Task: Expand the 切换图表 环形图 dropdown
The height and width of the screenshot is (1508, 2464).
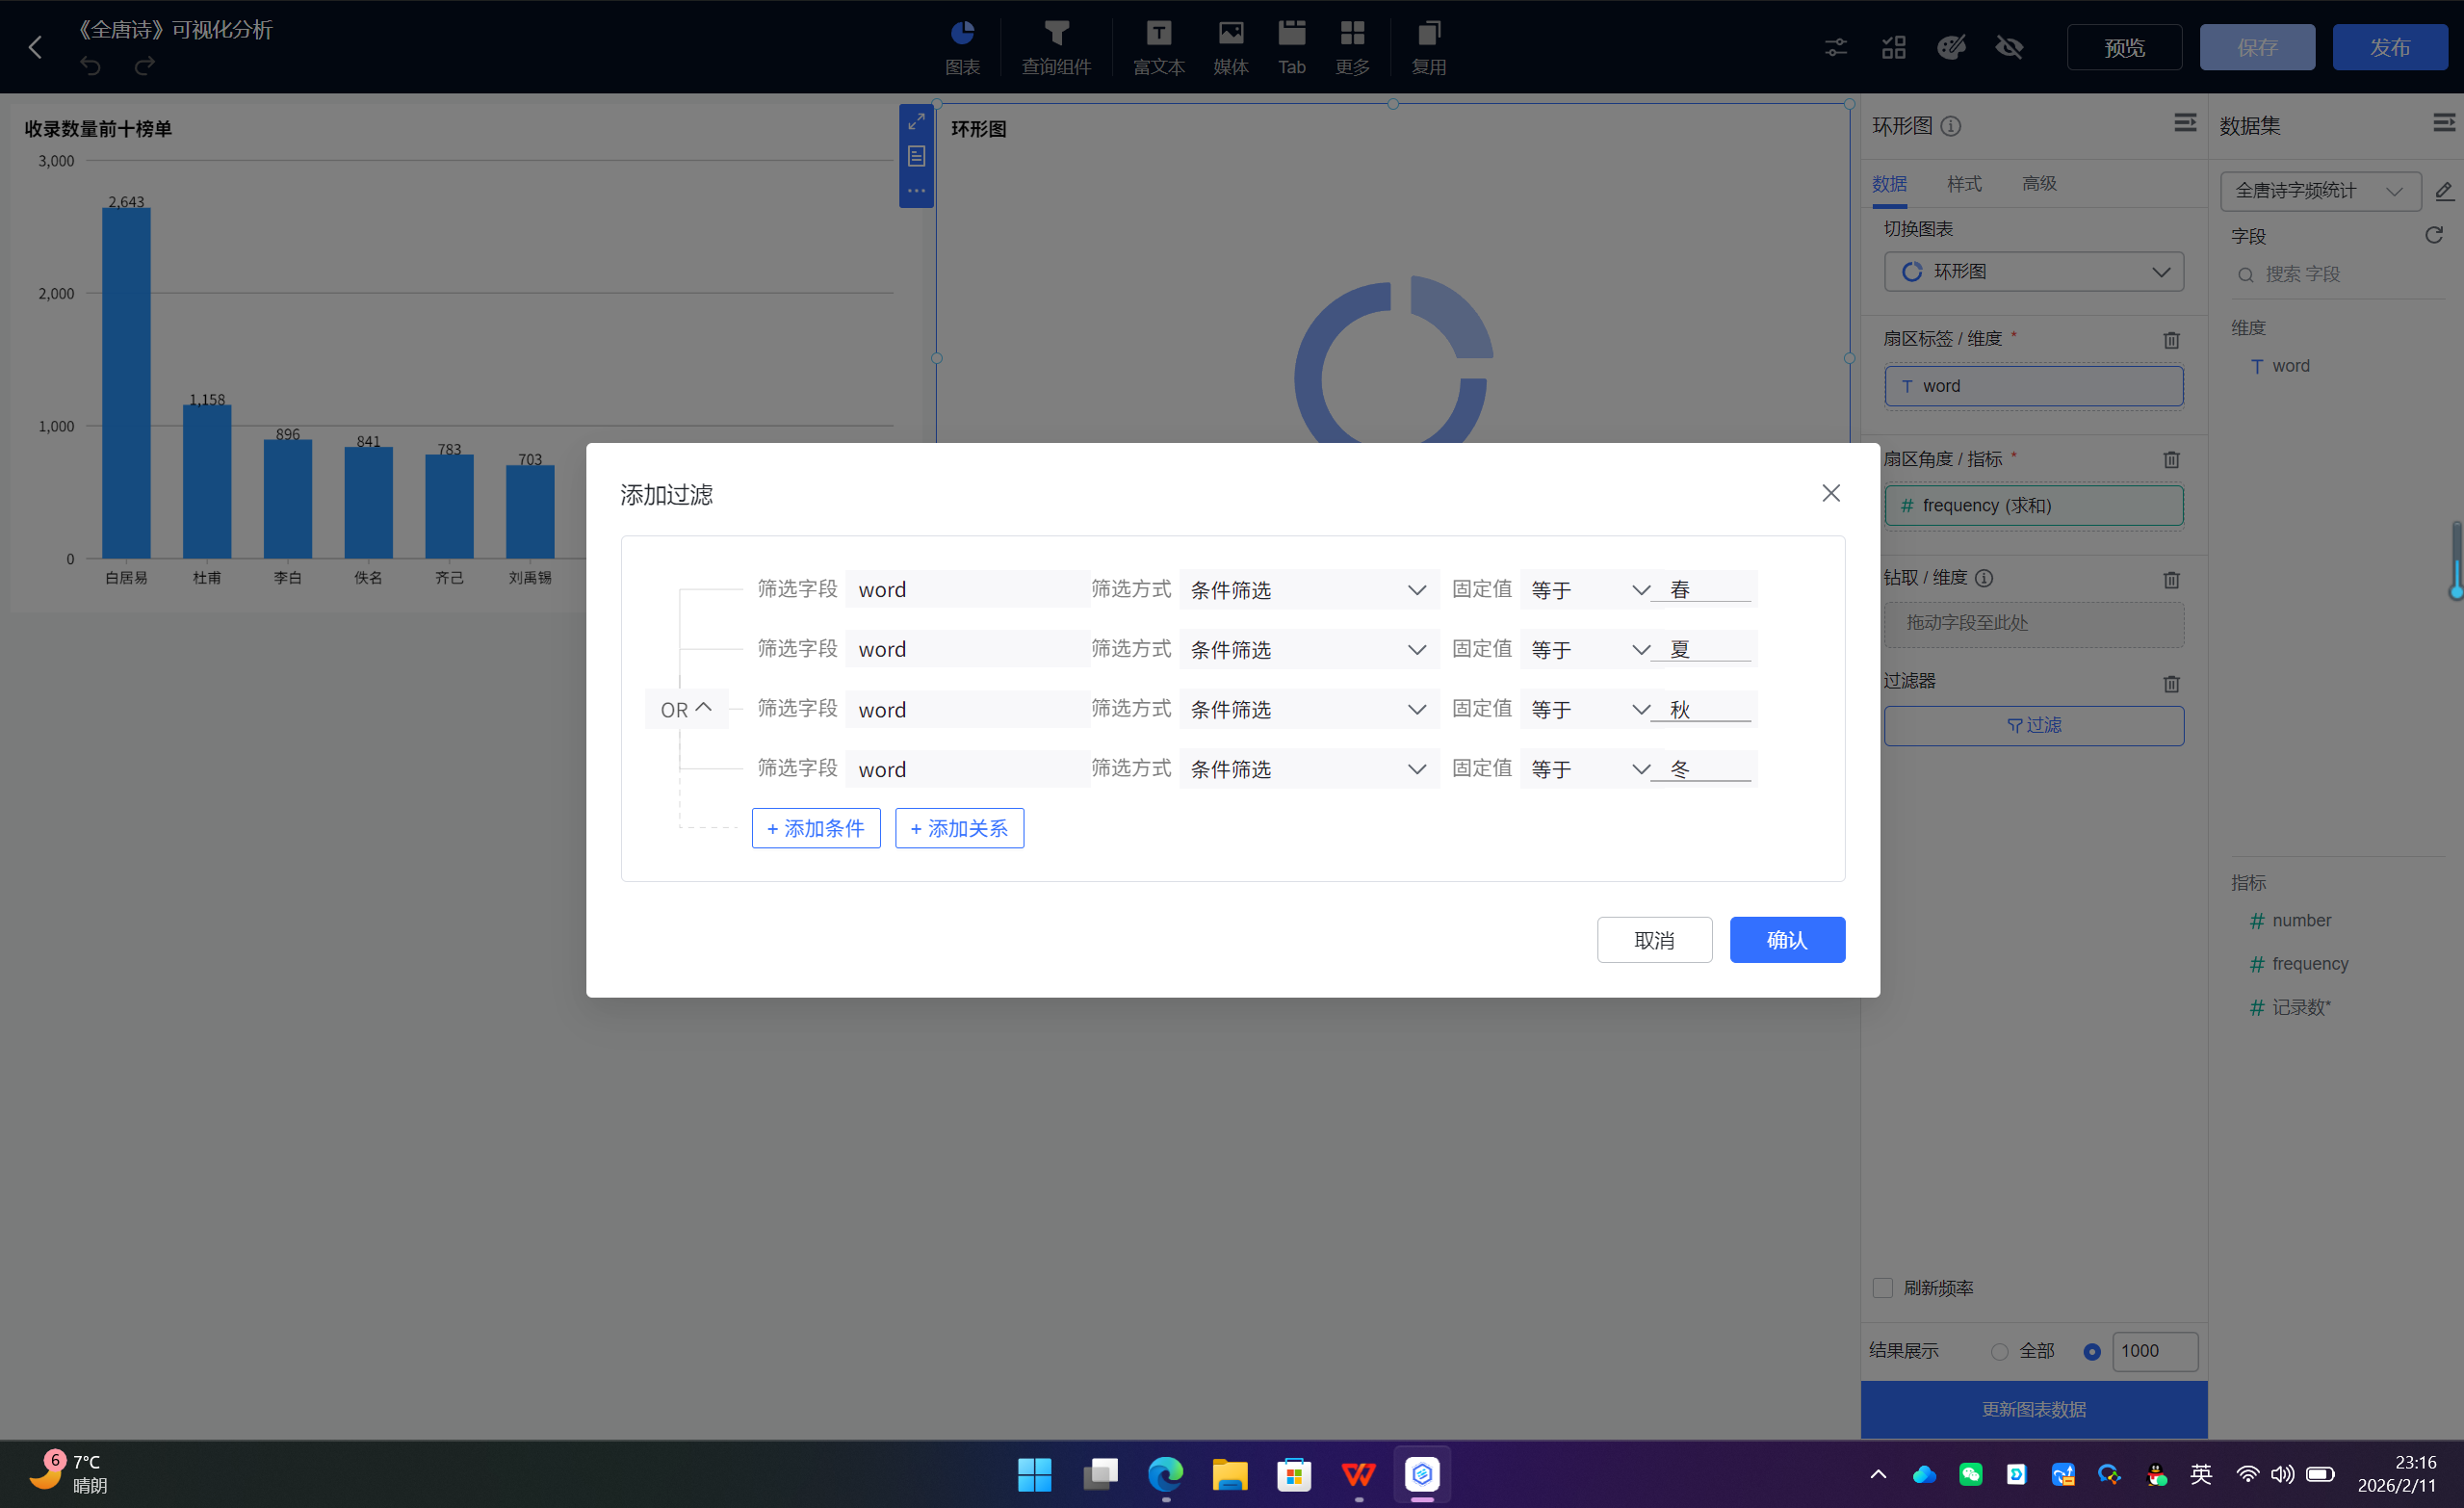Action: click(x=2033, y=272)
